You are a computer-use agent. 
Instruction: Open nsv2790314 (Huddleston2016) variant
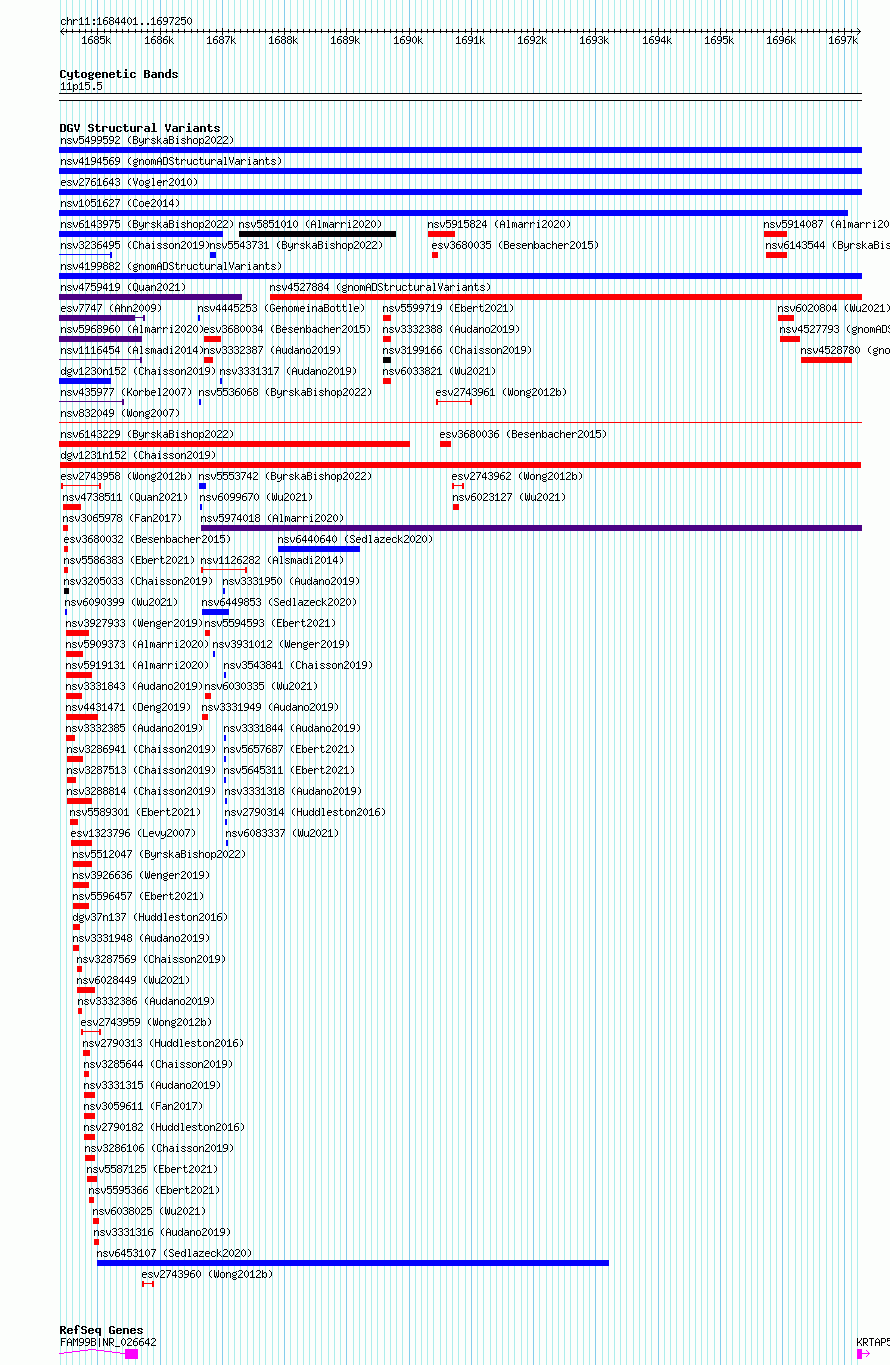[x=304, y=813]
